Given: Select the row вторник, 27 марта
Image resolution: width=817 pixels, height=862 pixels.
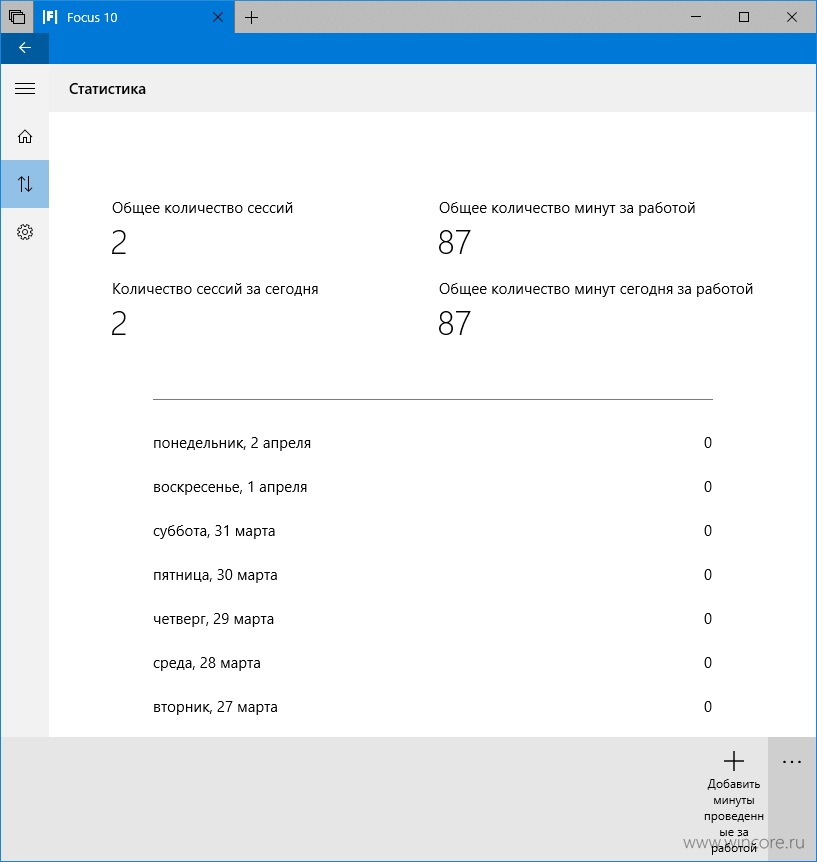Looking at the screenshot, I should tap(433, 707).
